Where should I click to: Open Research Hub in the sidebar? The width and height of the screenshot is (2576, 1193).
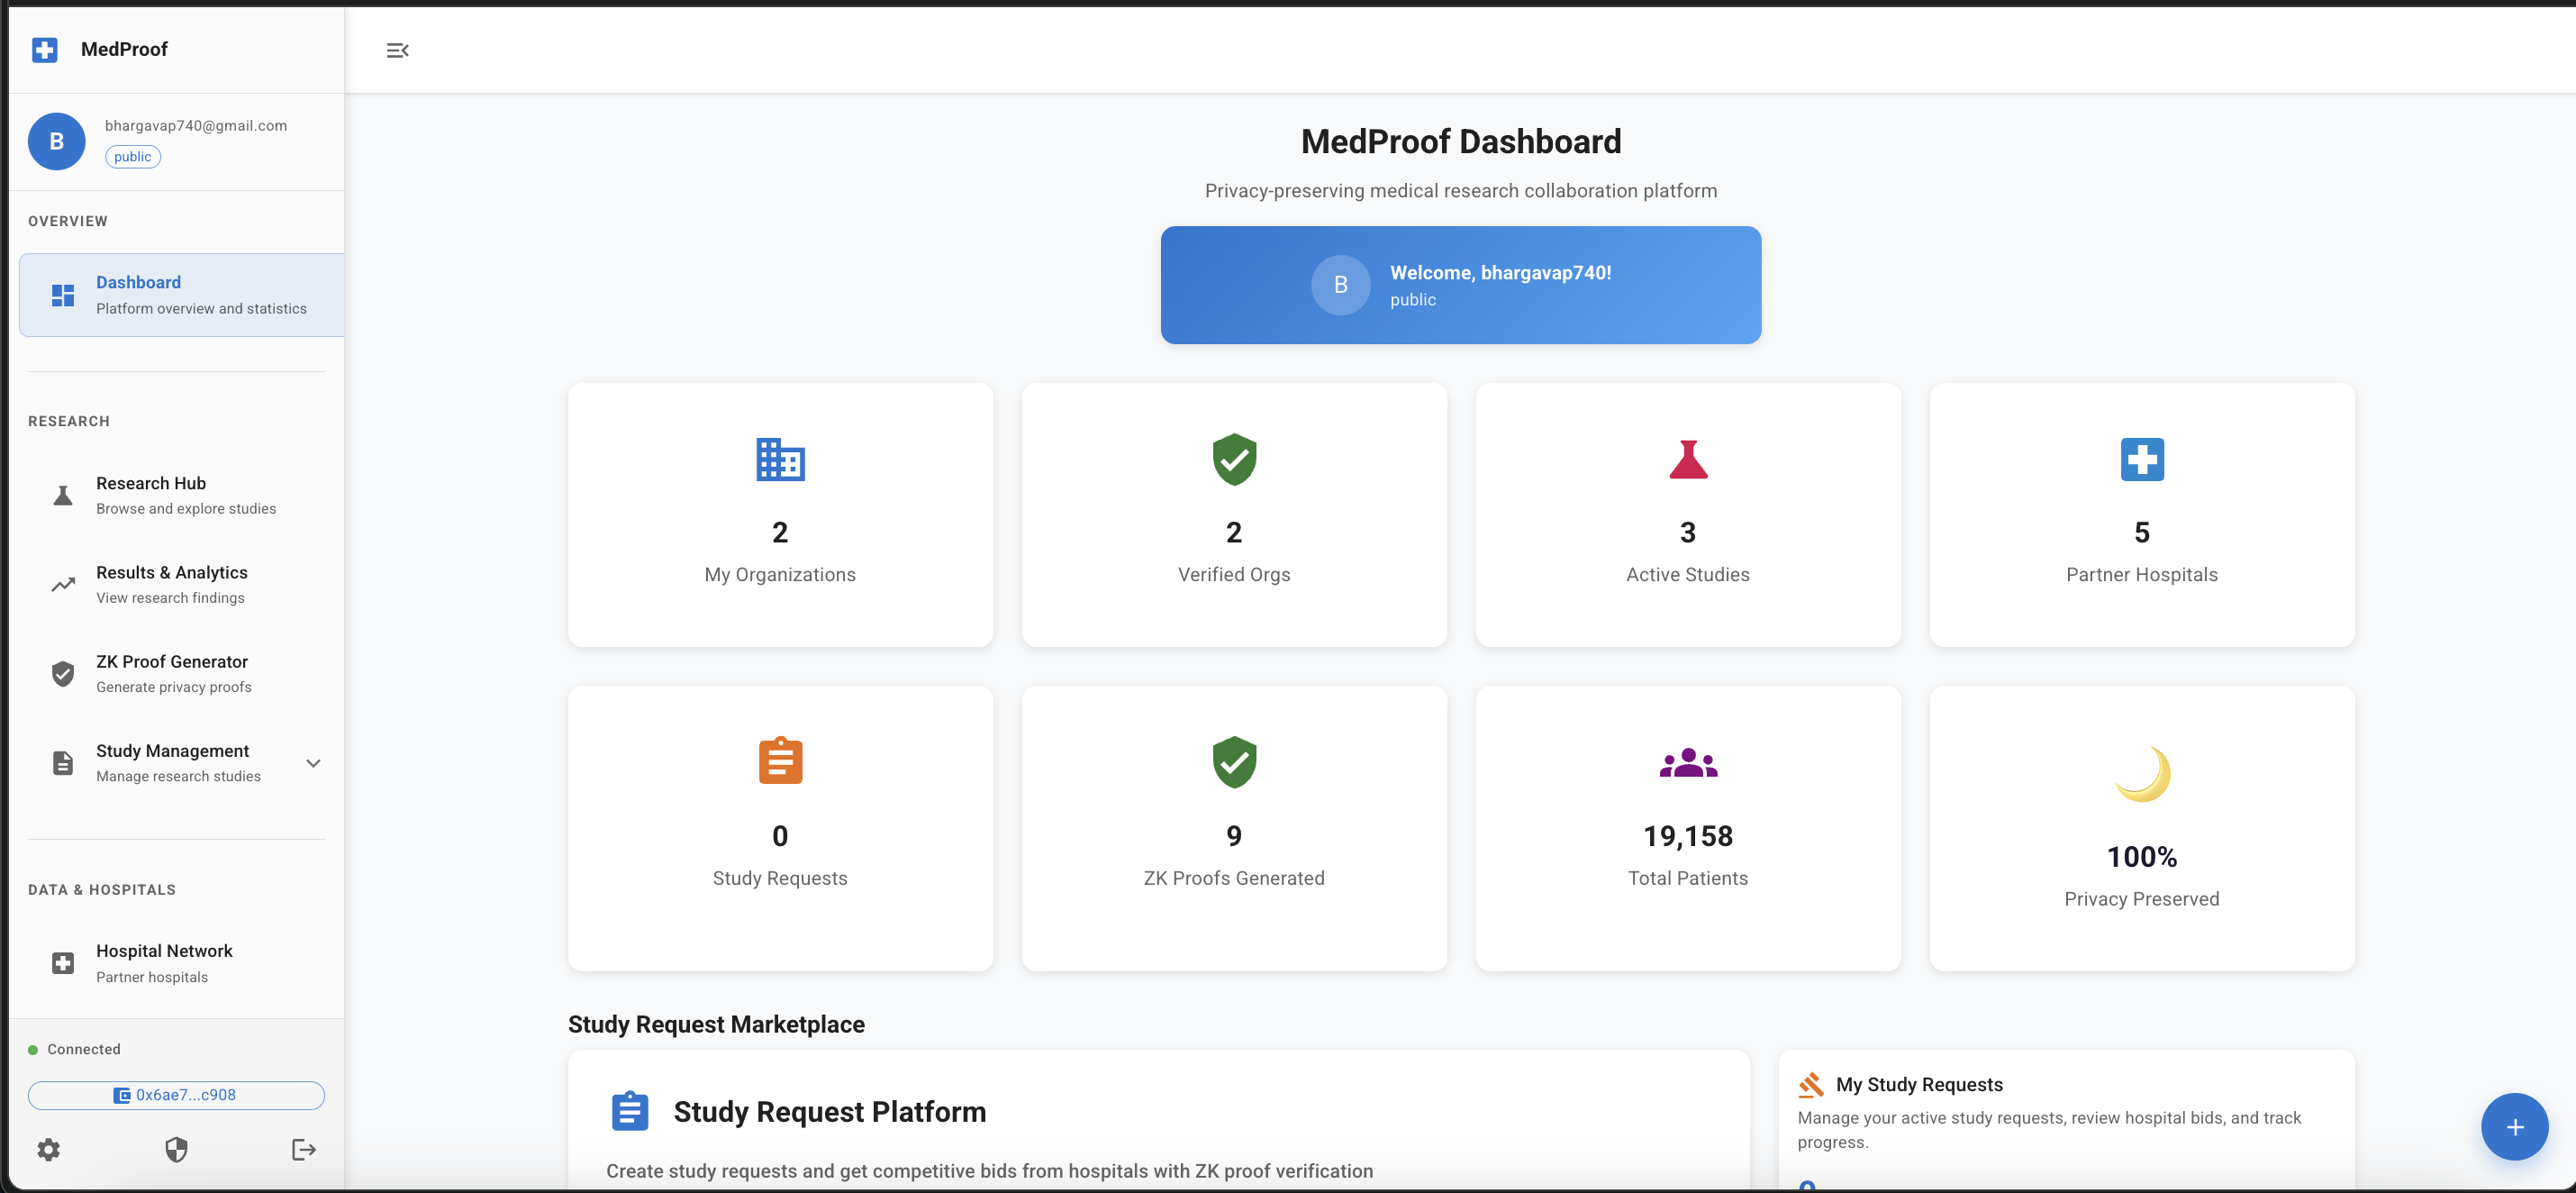[151, 494]
